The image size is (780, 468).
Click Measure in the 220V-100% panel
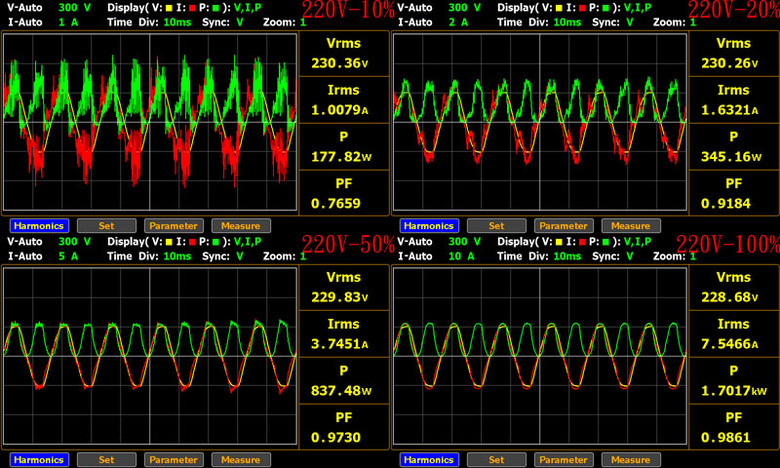pos(631,460)
